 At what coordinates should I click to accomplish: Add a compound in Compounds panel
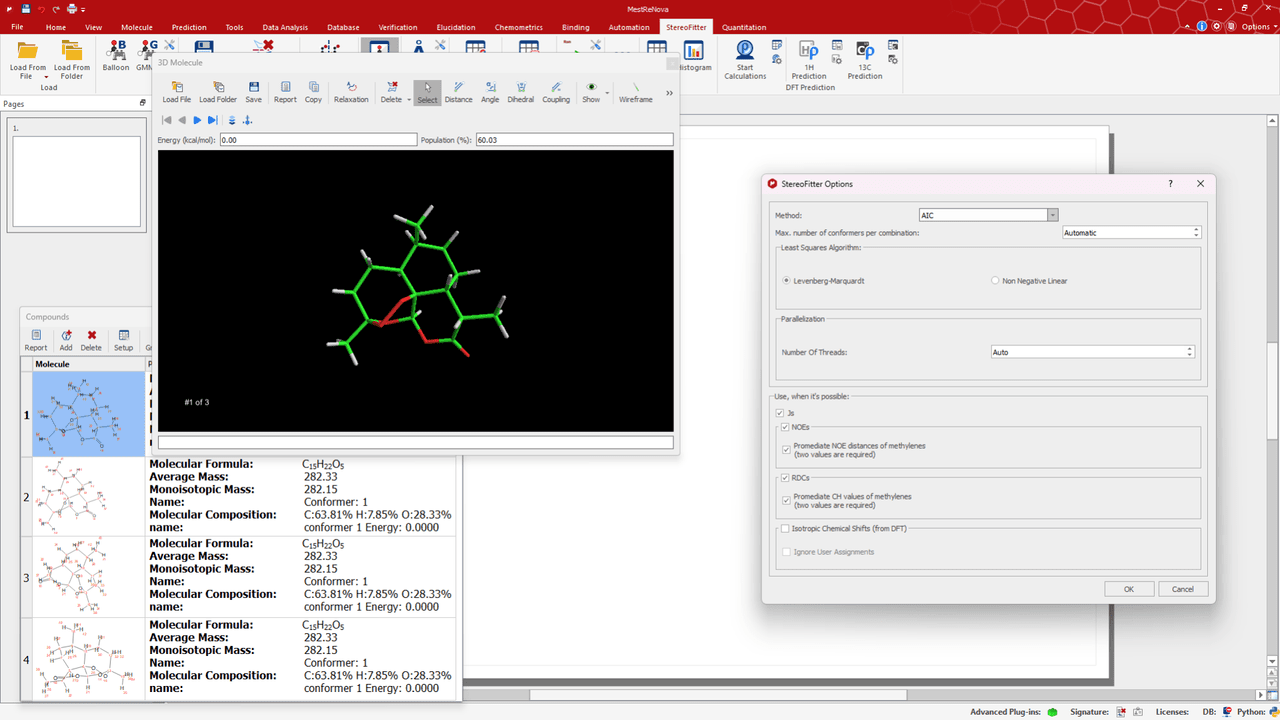tap(66, 340)
